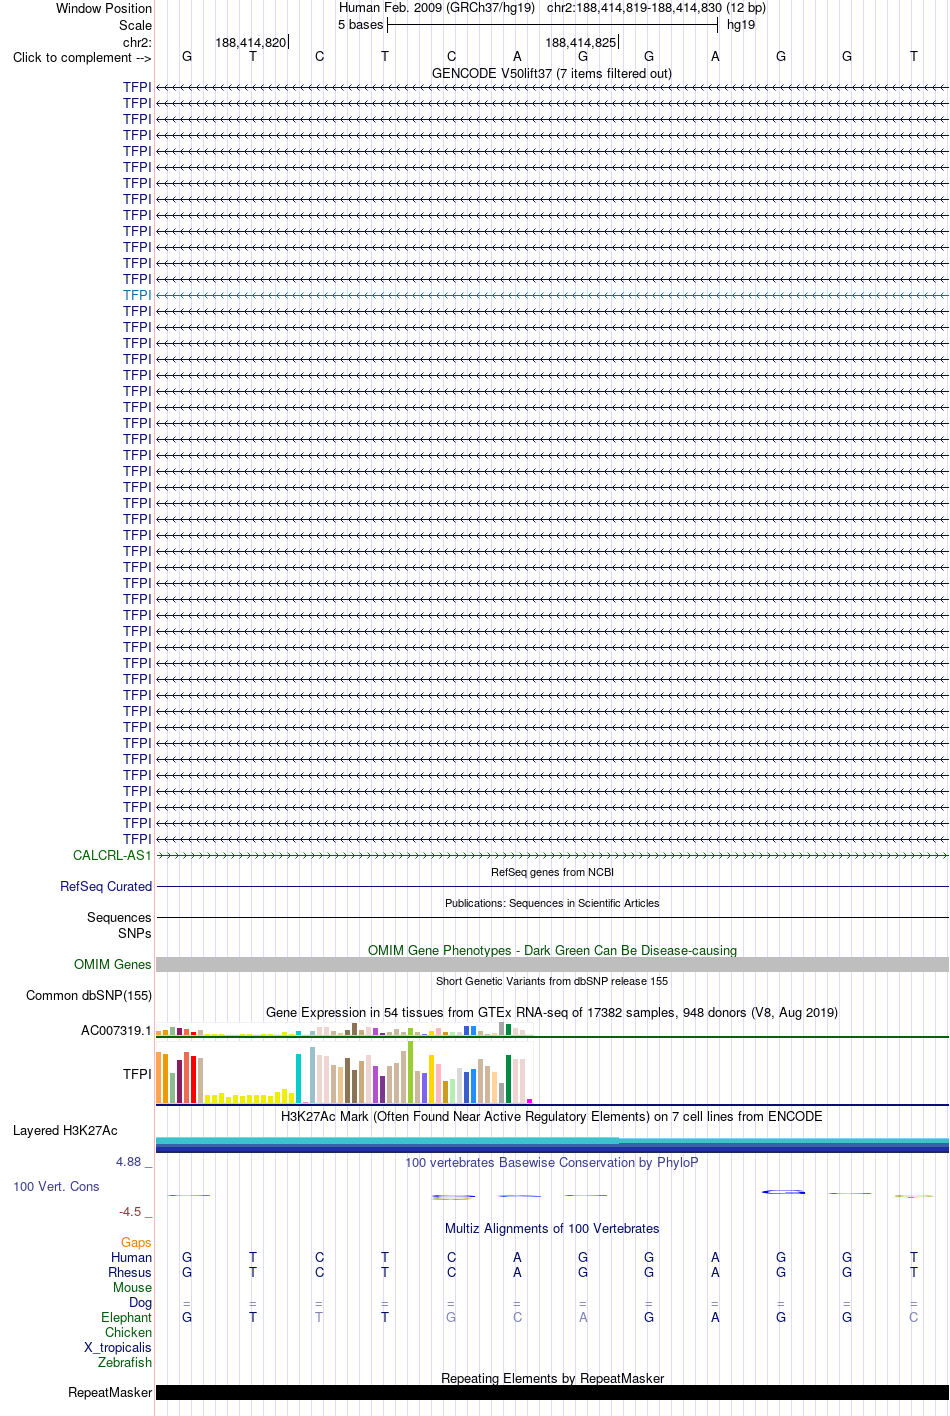
Task: Click 'Publications: Sequences in Scientific Articles' title
Action: (x=552, y=903)
